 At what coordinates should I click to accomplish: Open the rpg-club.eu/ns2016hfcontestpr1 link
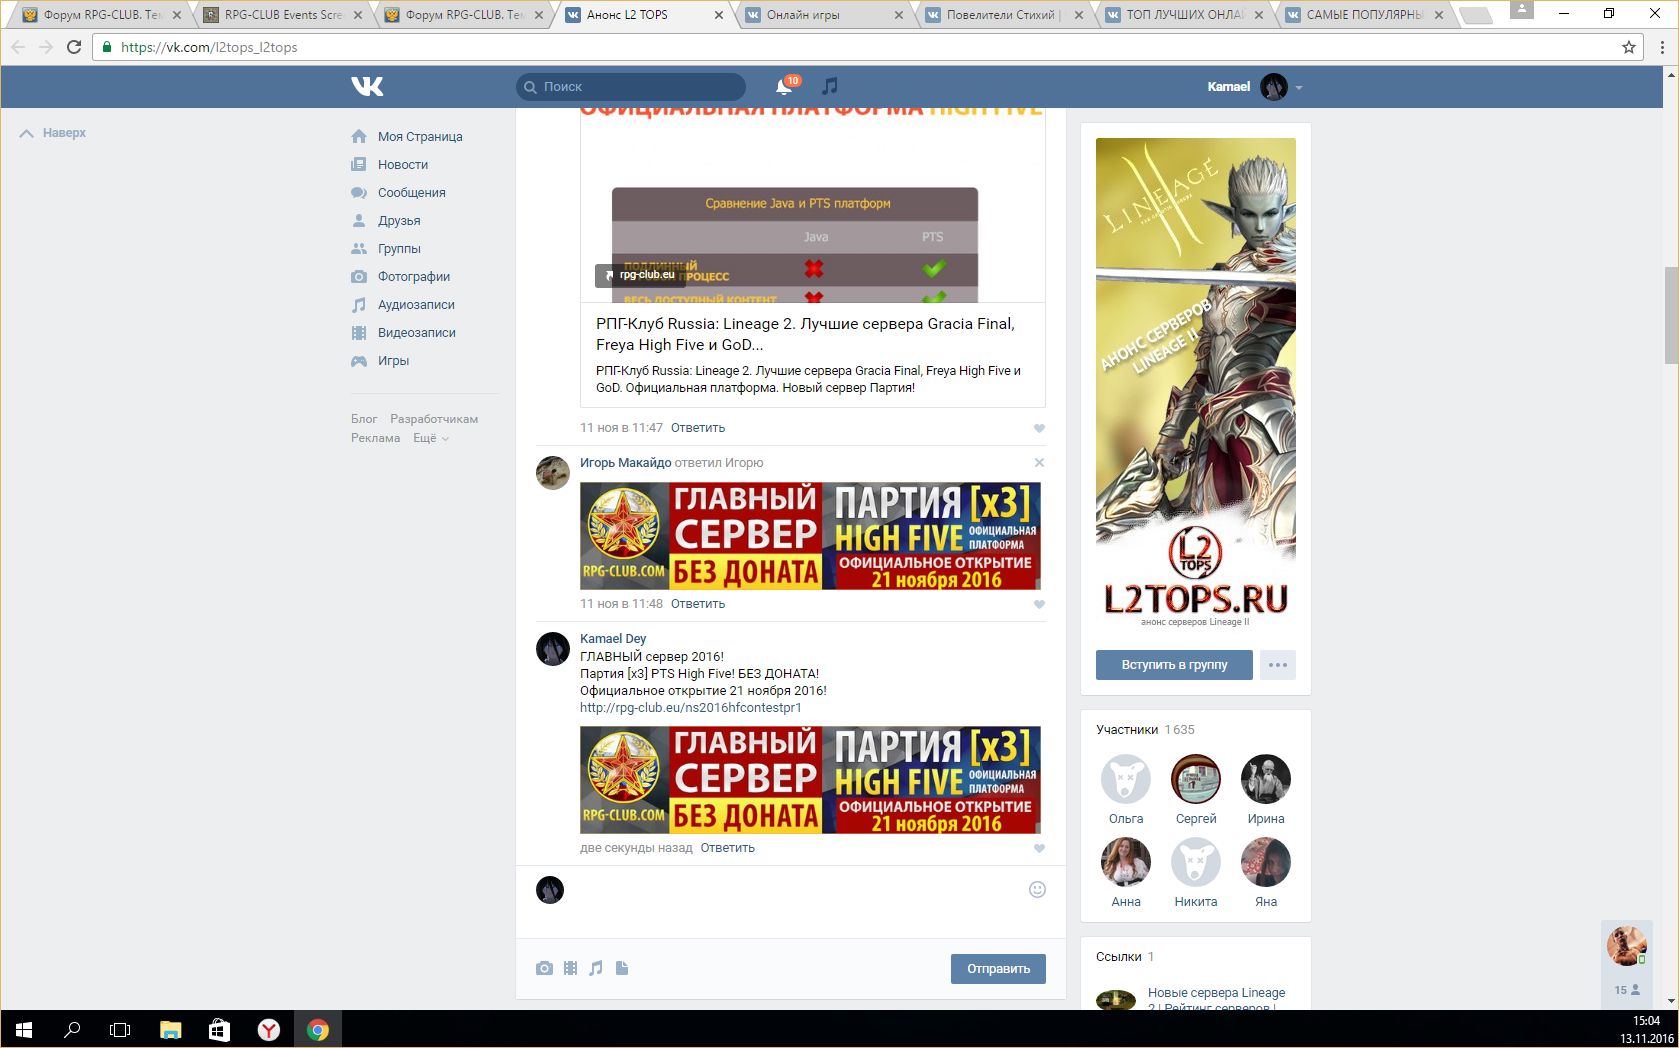click(691, 708)
